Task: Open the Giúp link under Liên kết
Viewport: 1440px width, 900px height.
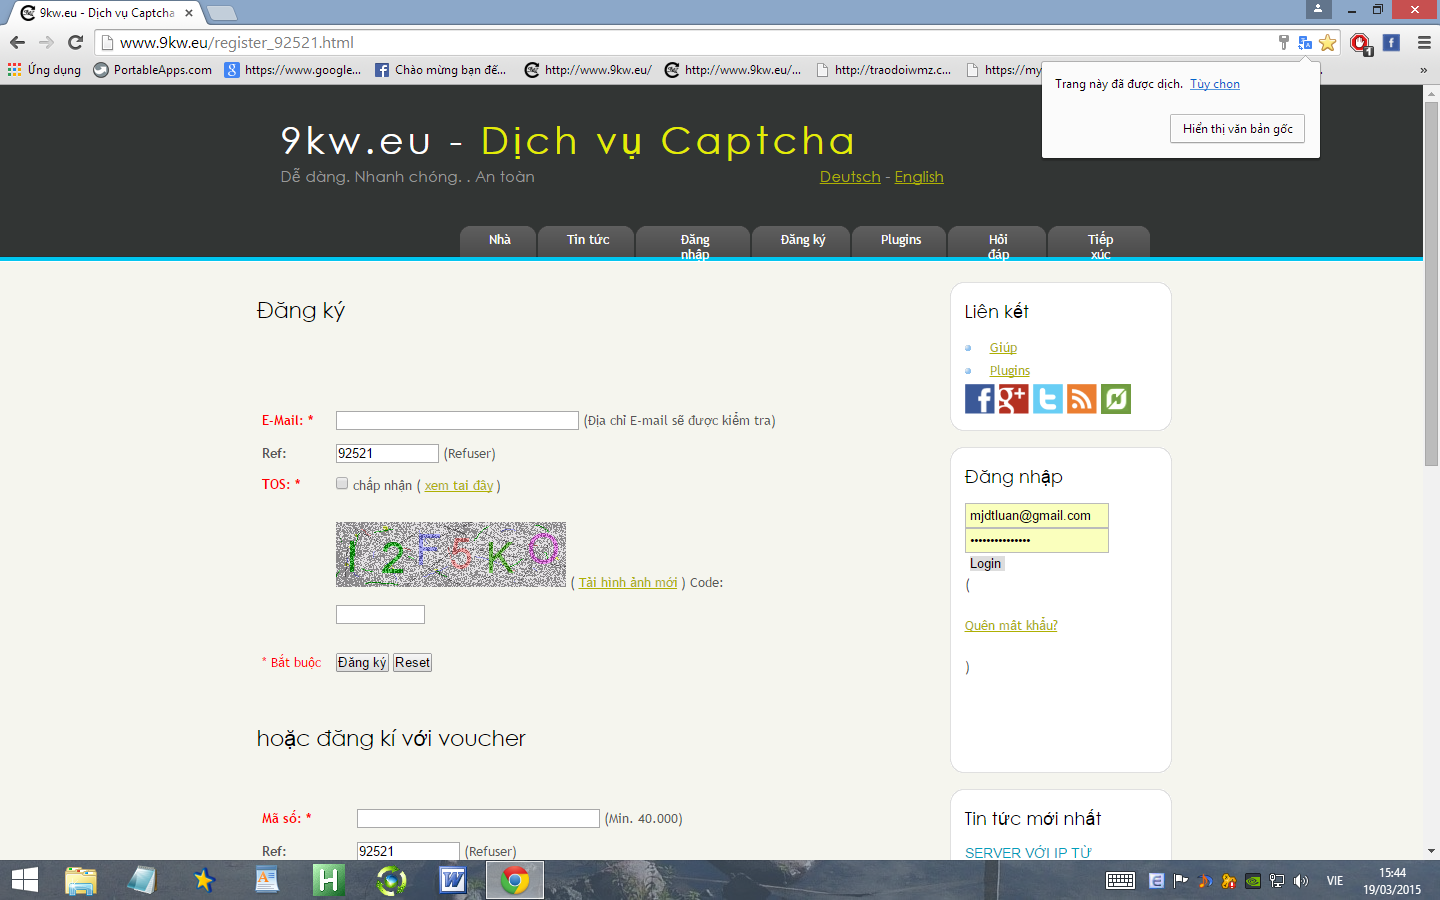Action: [1003, 348]
